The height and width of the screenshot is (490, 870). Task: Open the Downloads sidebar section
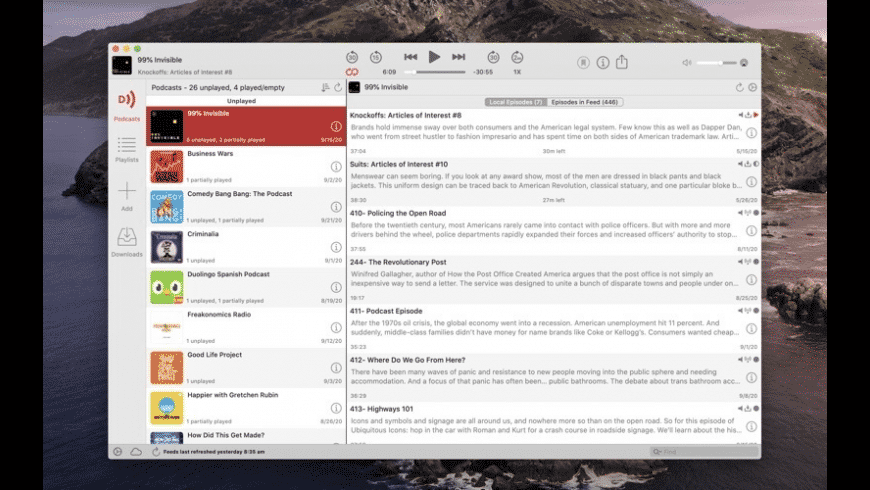[127, 242]
